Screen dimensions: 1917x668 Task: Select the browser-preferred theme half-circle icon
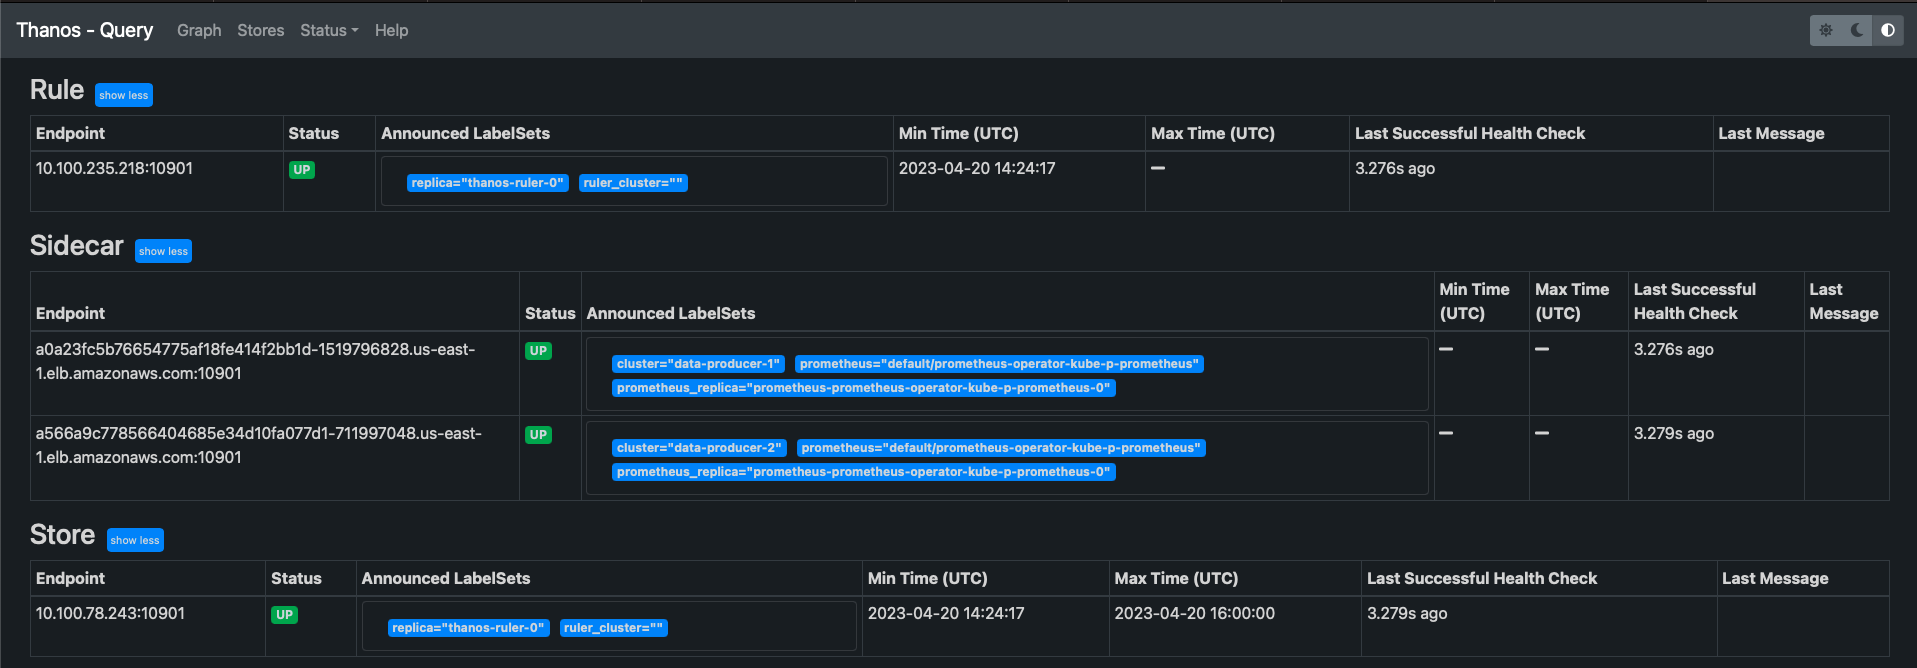pos(1888,30)
